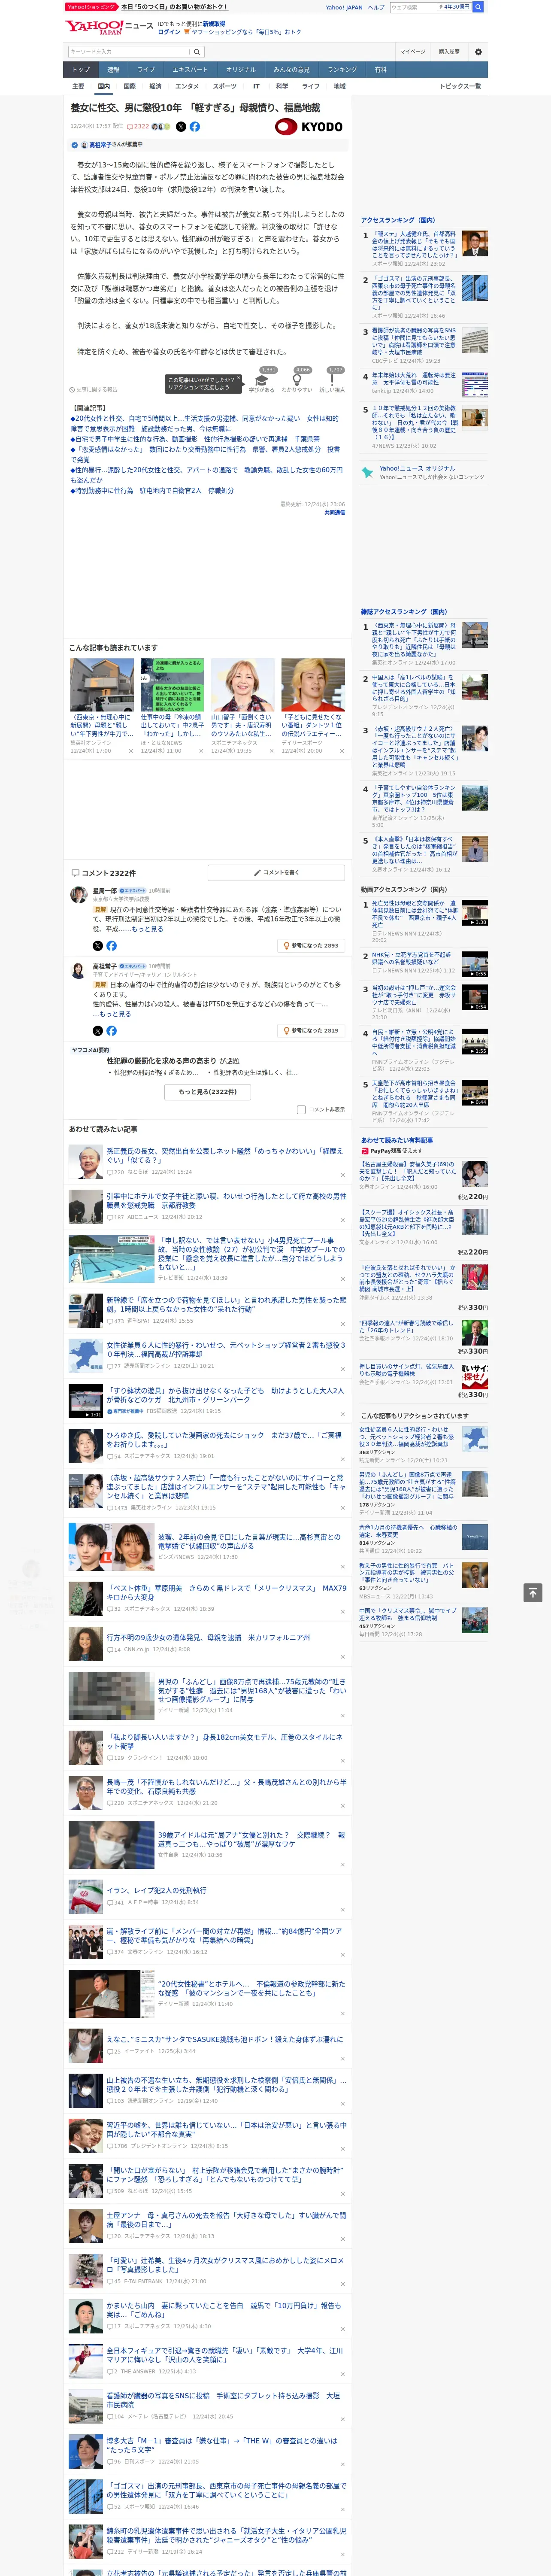
Task: Open トピックス一覧 link
Action: [x=460, y=86]
